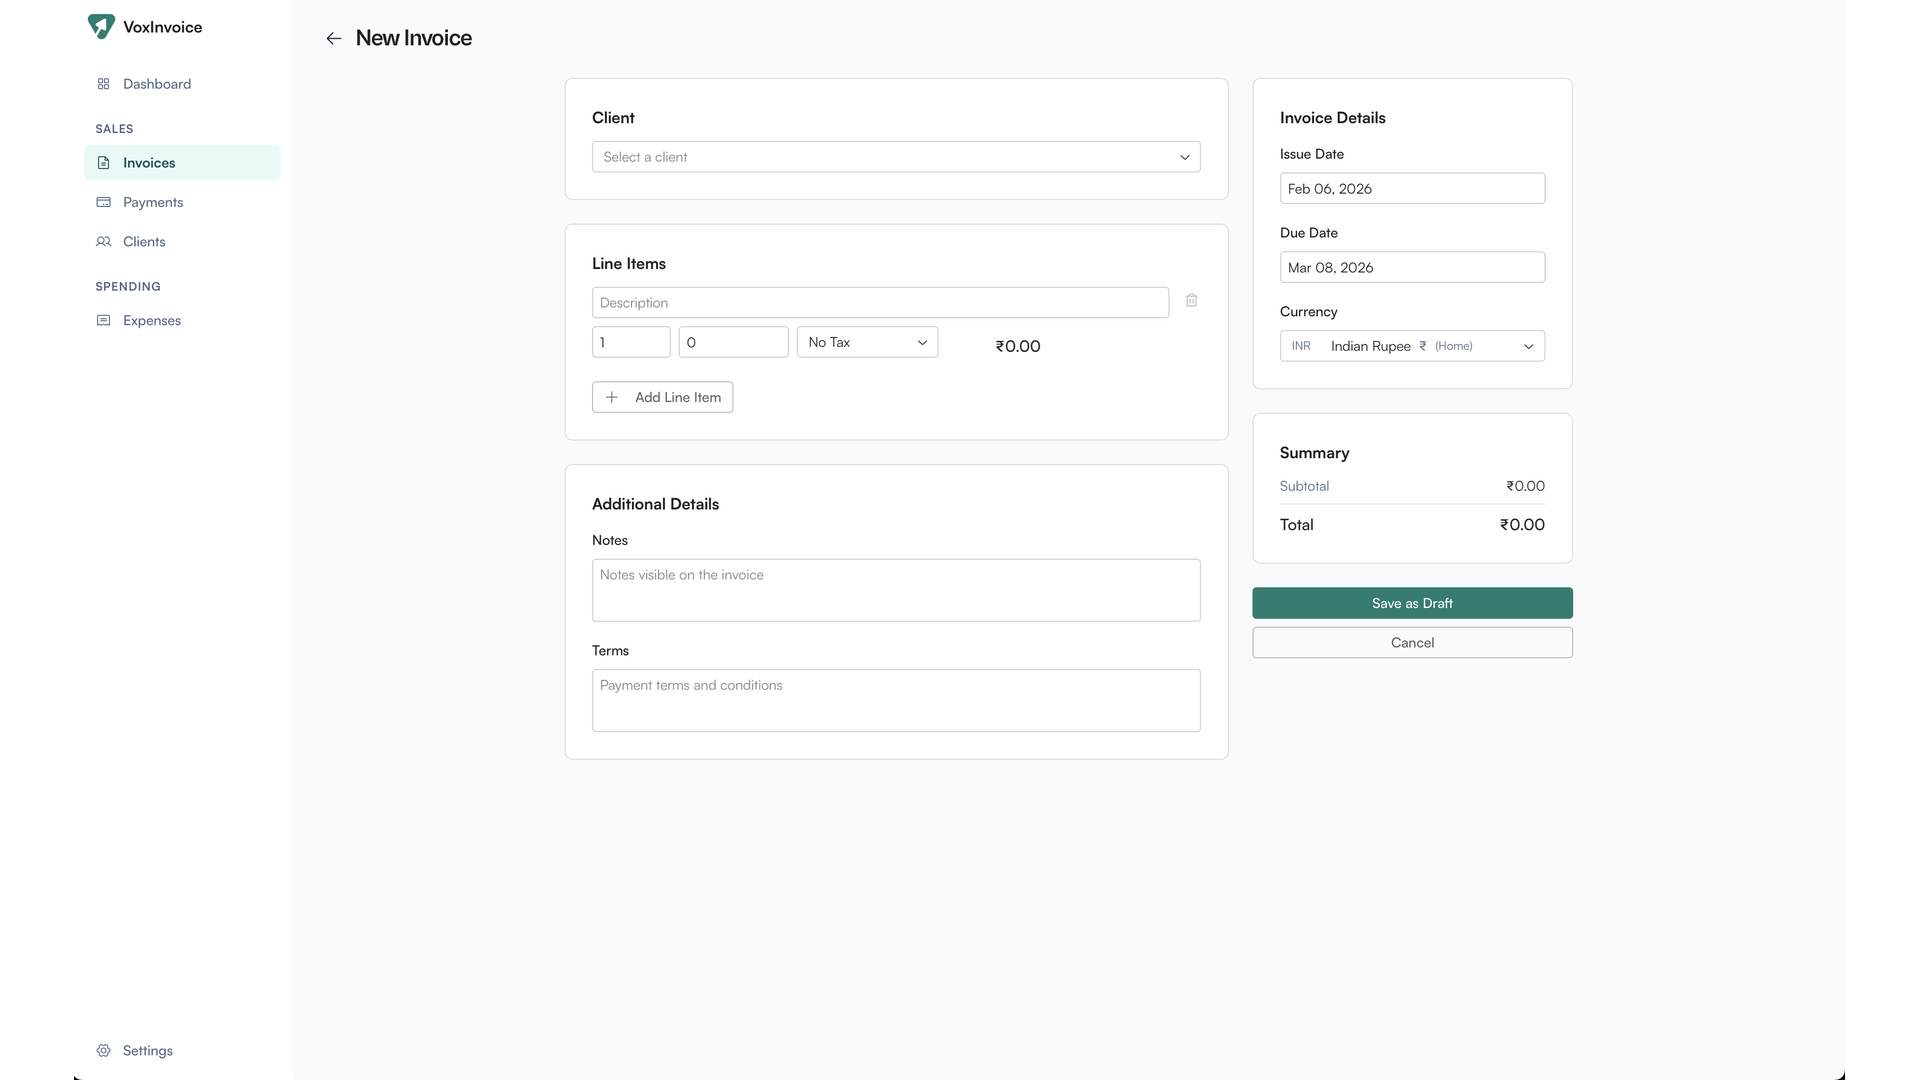Focus the Notes text area

click(x=895, y=590)
